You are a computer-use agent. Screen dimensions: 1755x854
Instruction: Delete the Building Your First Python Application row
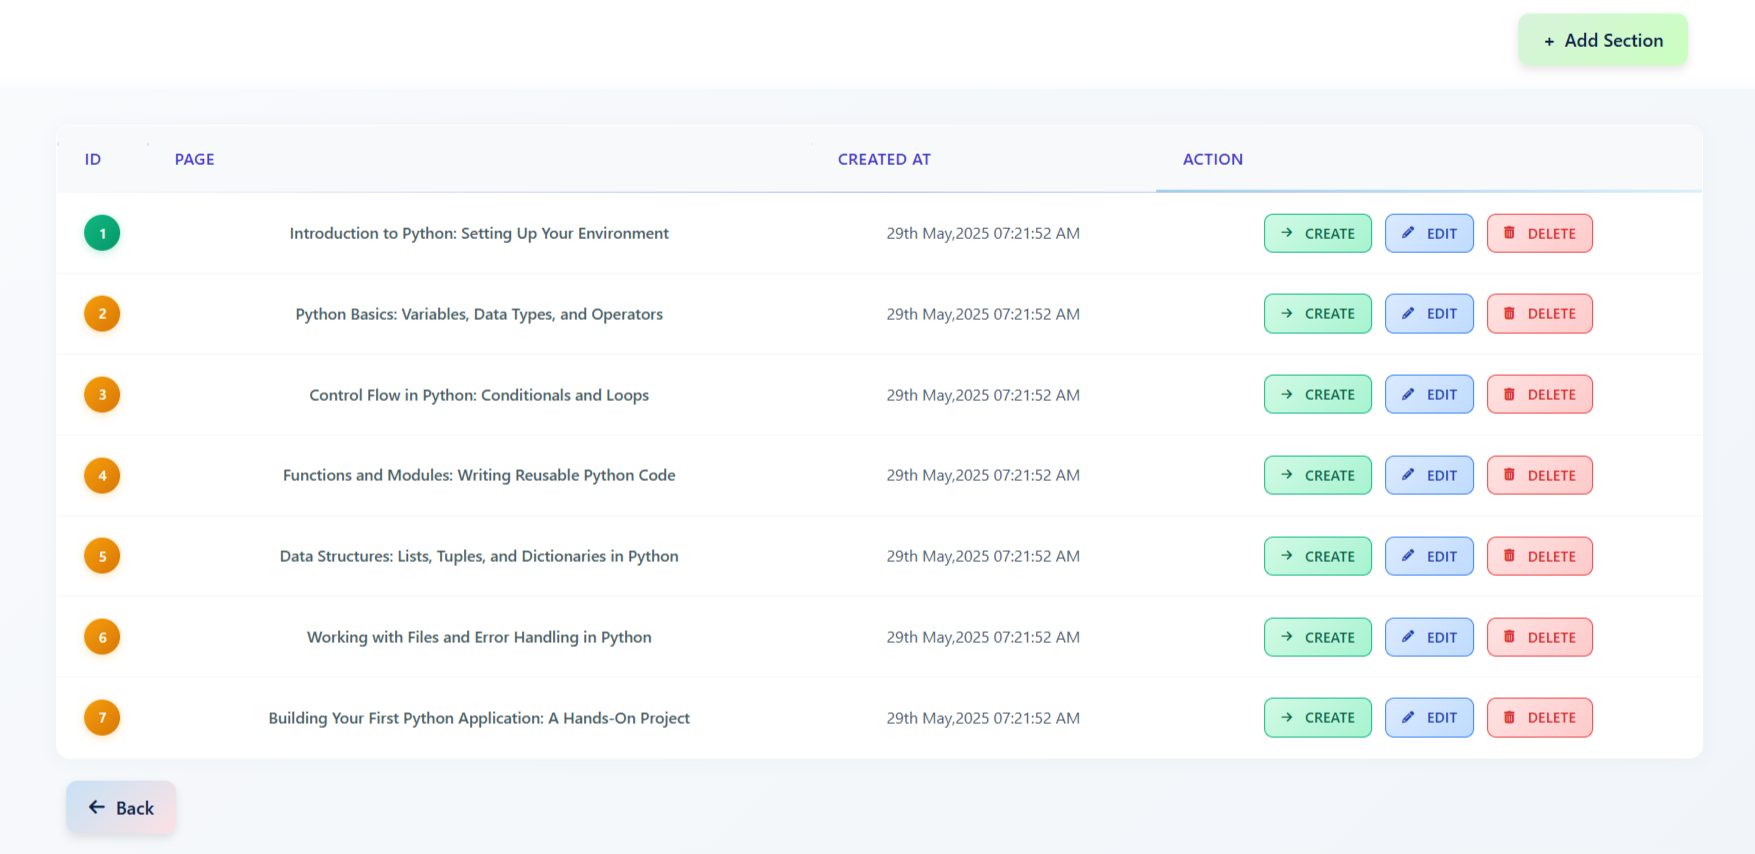click(x=1539, y=718)
